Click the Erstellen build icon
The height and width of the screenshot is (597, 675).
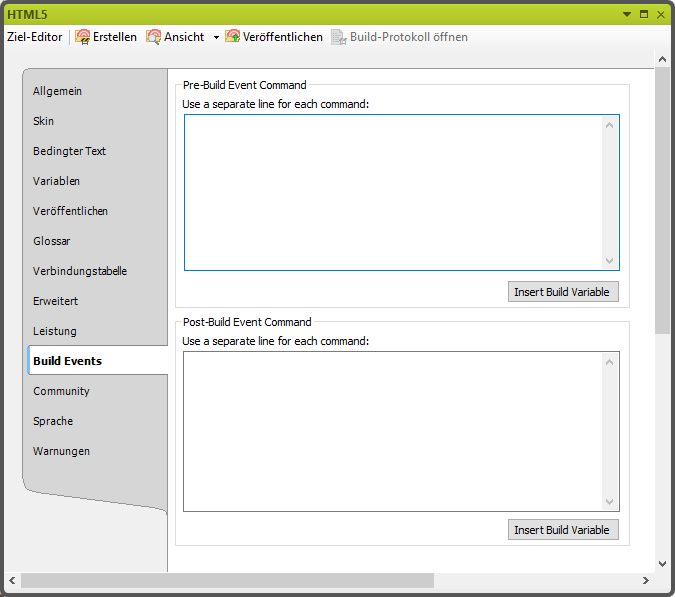(83, 37)
